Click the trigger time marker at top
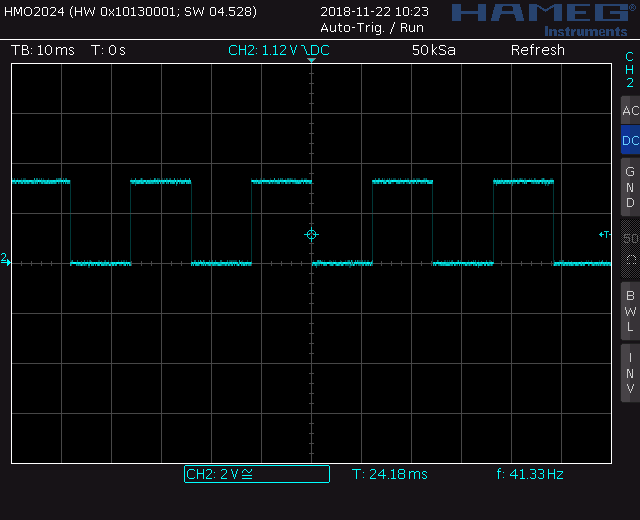 point(311,60)
